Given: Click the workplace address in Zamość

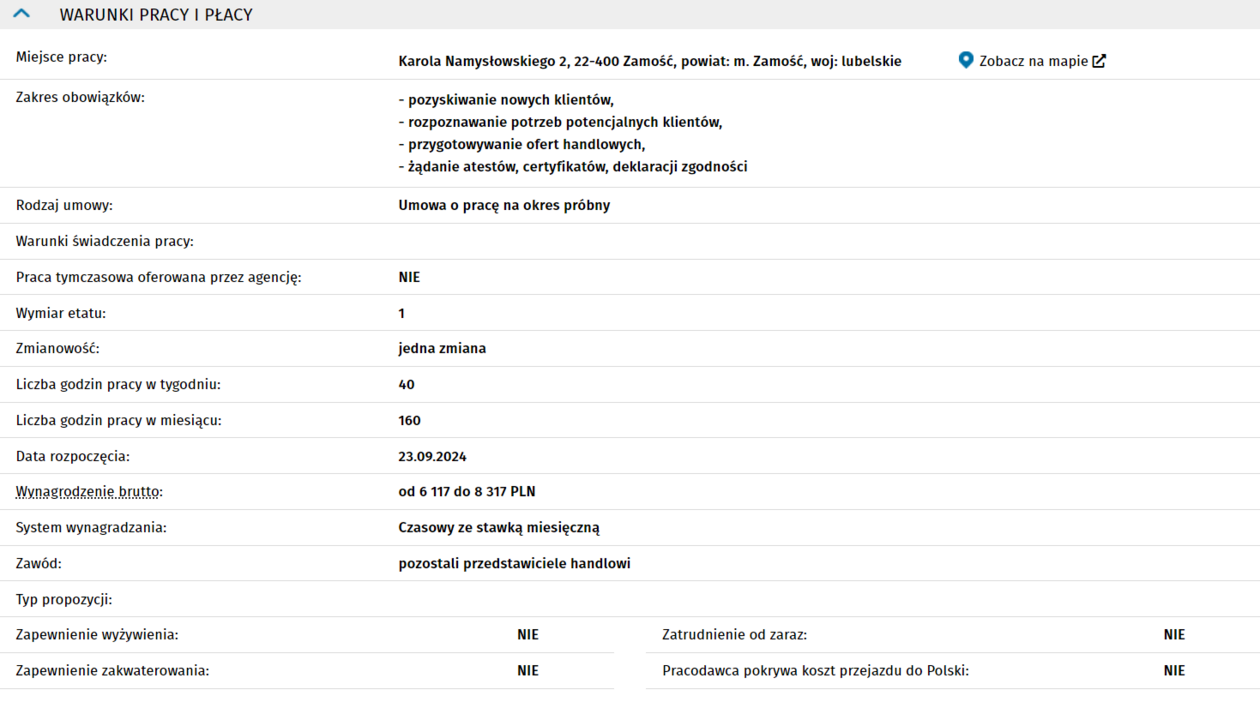Looking at the screenshot, I should pos(649,61).
